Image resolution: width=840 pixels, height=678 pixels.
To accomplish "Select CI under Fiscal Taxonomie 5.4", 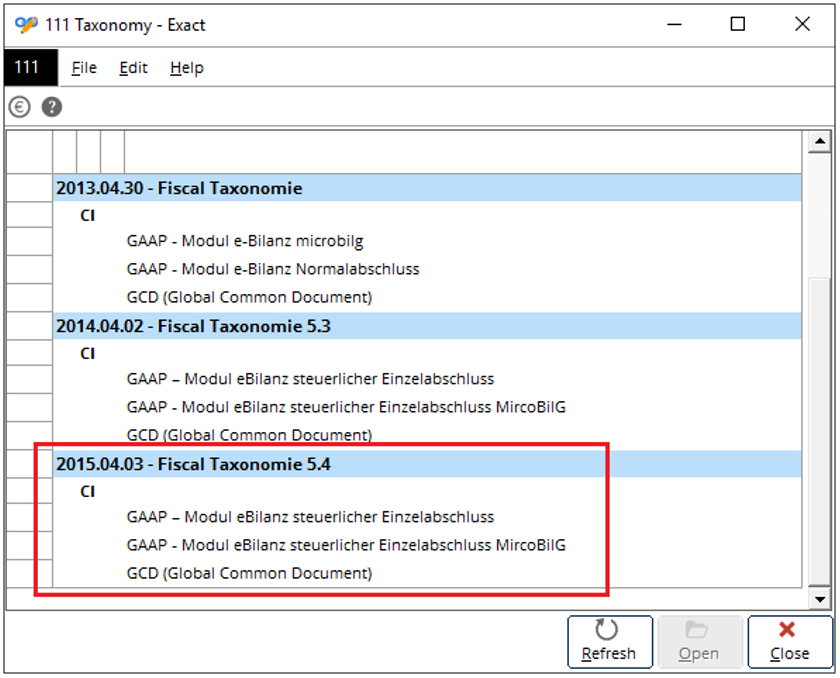I will [x=87, y=492].
